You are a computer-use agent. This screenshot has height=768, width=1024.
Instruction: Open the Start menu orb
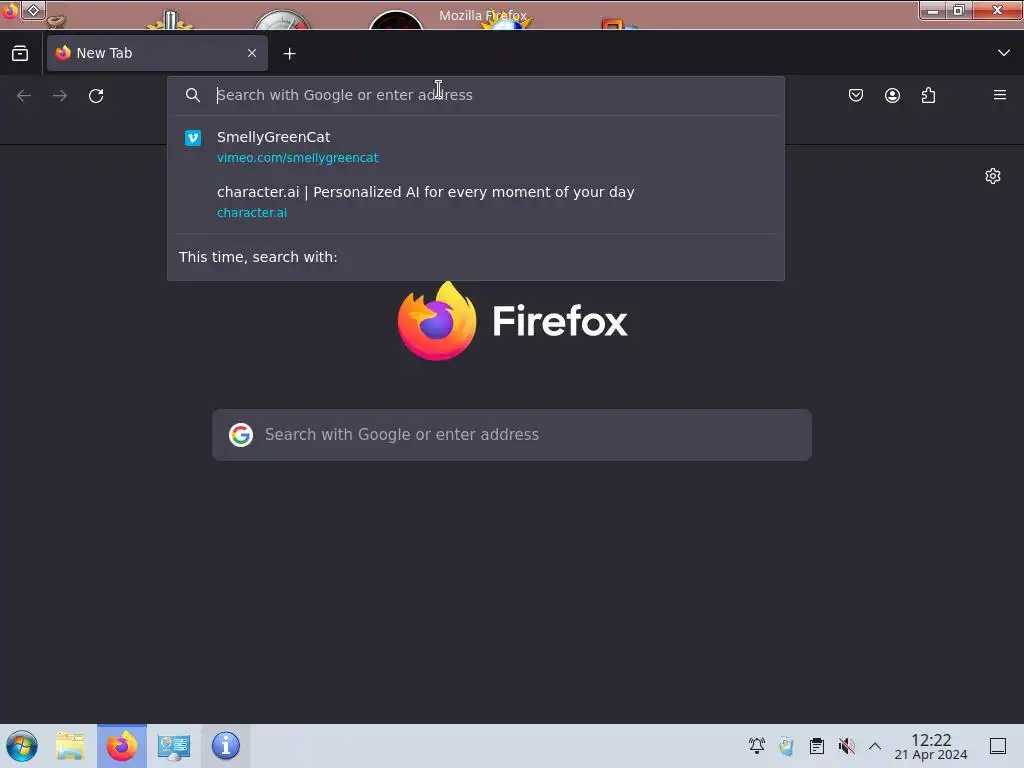pos(22,746)
